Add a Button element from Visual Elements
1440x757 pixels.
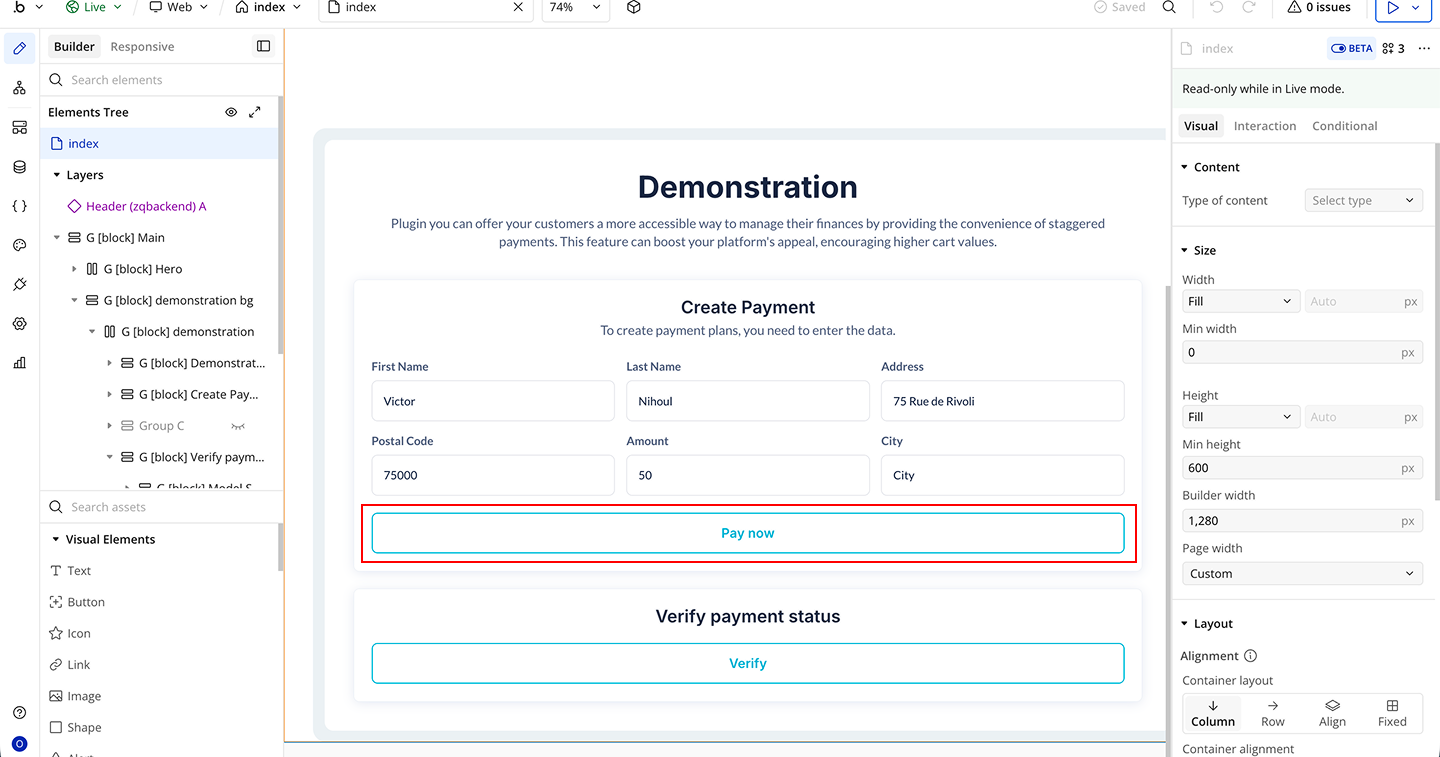pos(86,602)
